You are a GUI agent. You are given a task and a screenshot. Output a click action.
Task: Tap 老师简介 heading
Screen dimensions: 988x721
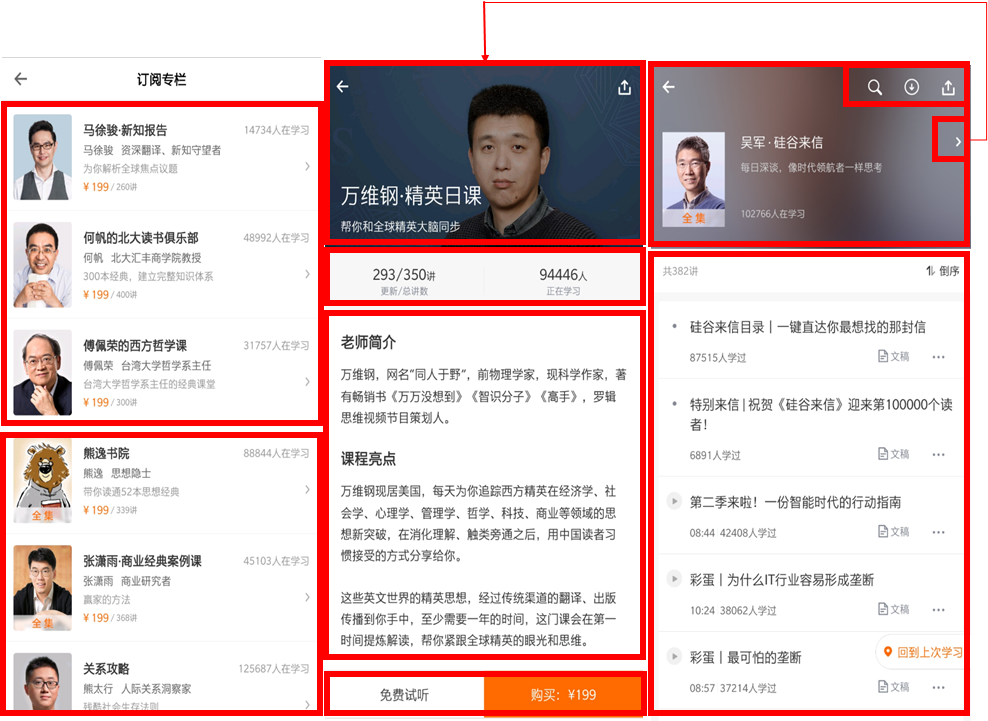tap(369, 343)
